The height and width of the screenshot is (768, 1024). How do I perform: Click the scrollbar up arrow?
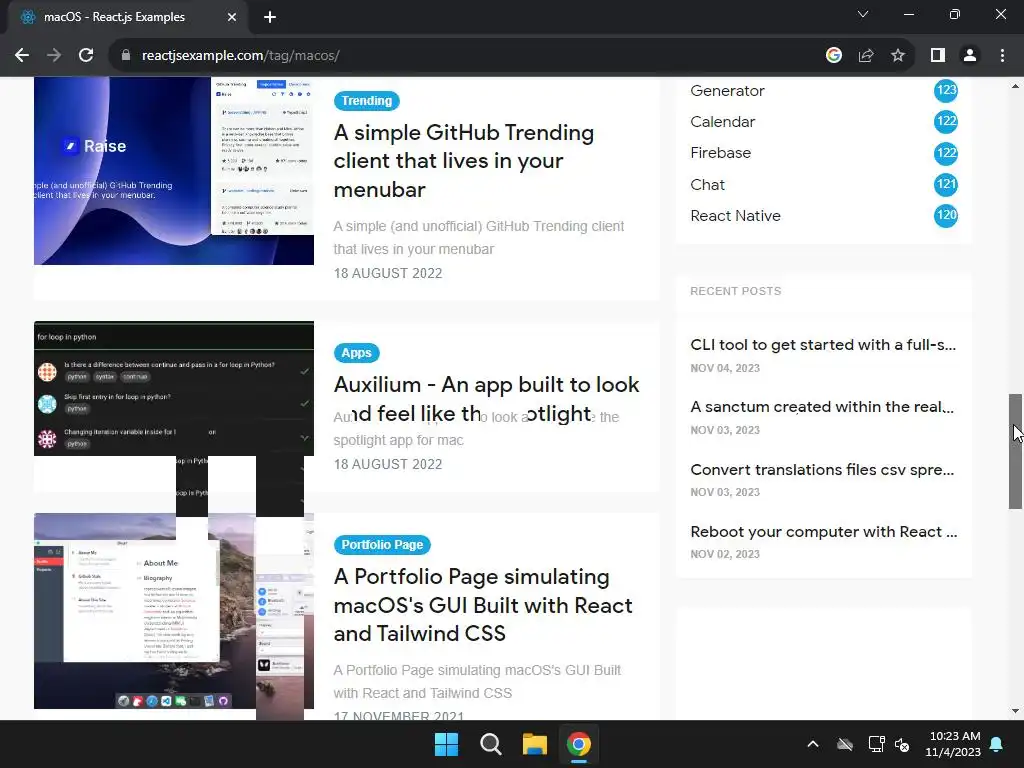[x=1015, y=86]
